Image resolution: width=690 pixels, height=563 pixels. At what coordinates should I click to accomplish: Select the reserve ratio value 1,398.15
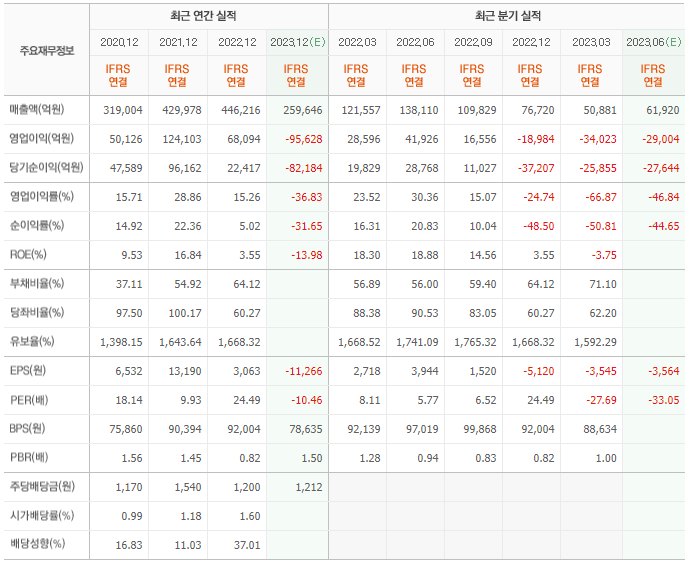tap(121, 342)
